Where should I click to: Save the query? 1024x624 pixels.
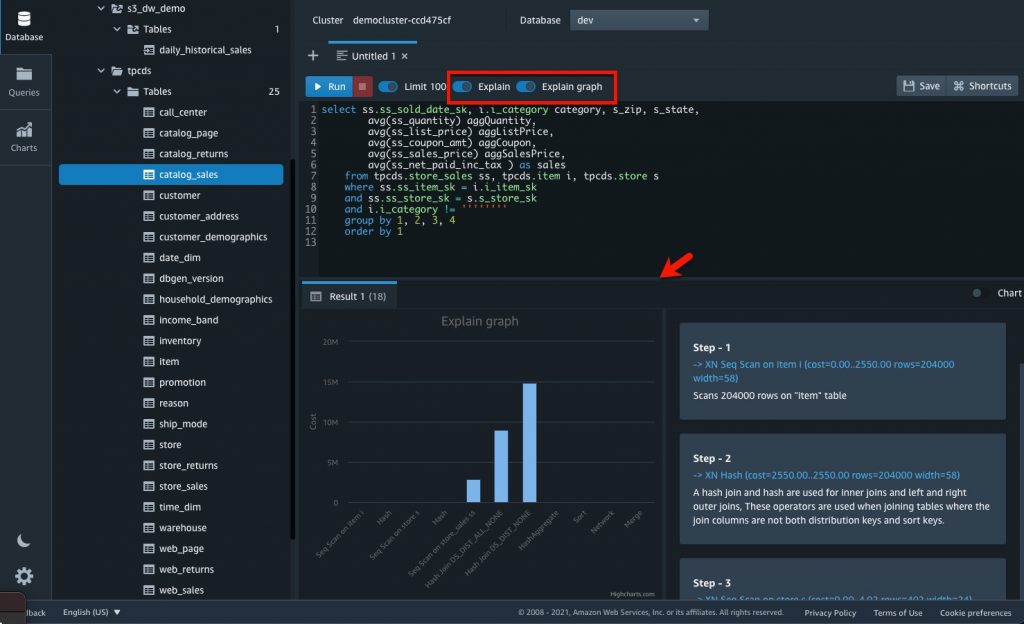coord(921,86)
